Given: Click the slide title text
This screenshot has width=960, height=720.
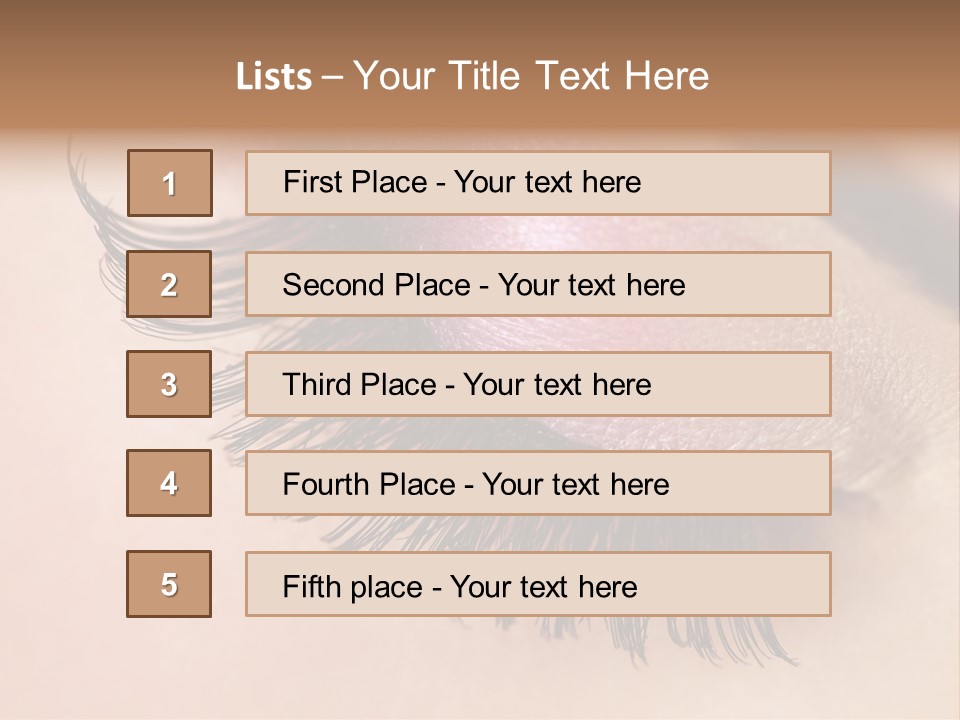Looking at the screenshot, I should [473, 76].
